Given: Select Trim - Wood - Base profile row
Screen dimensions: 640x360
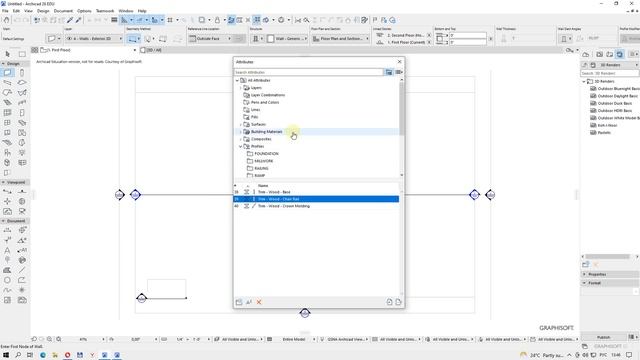Looking at the screenshot, I should coord(316,192).
